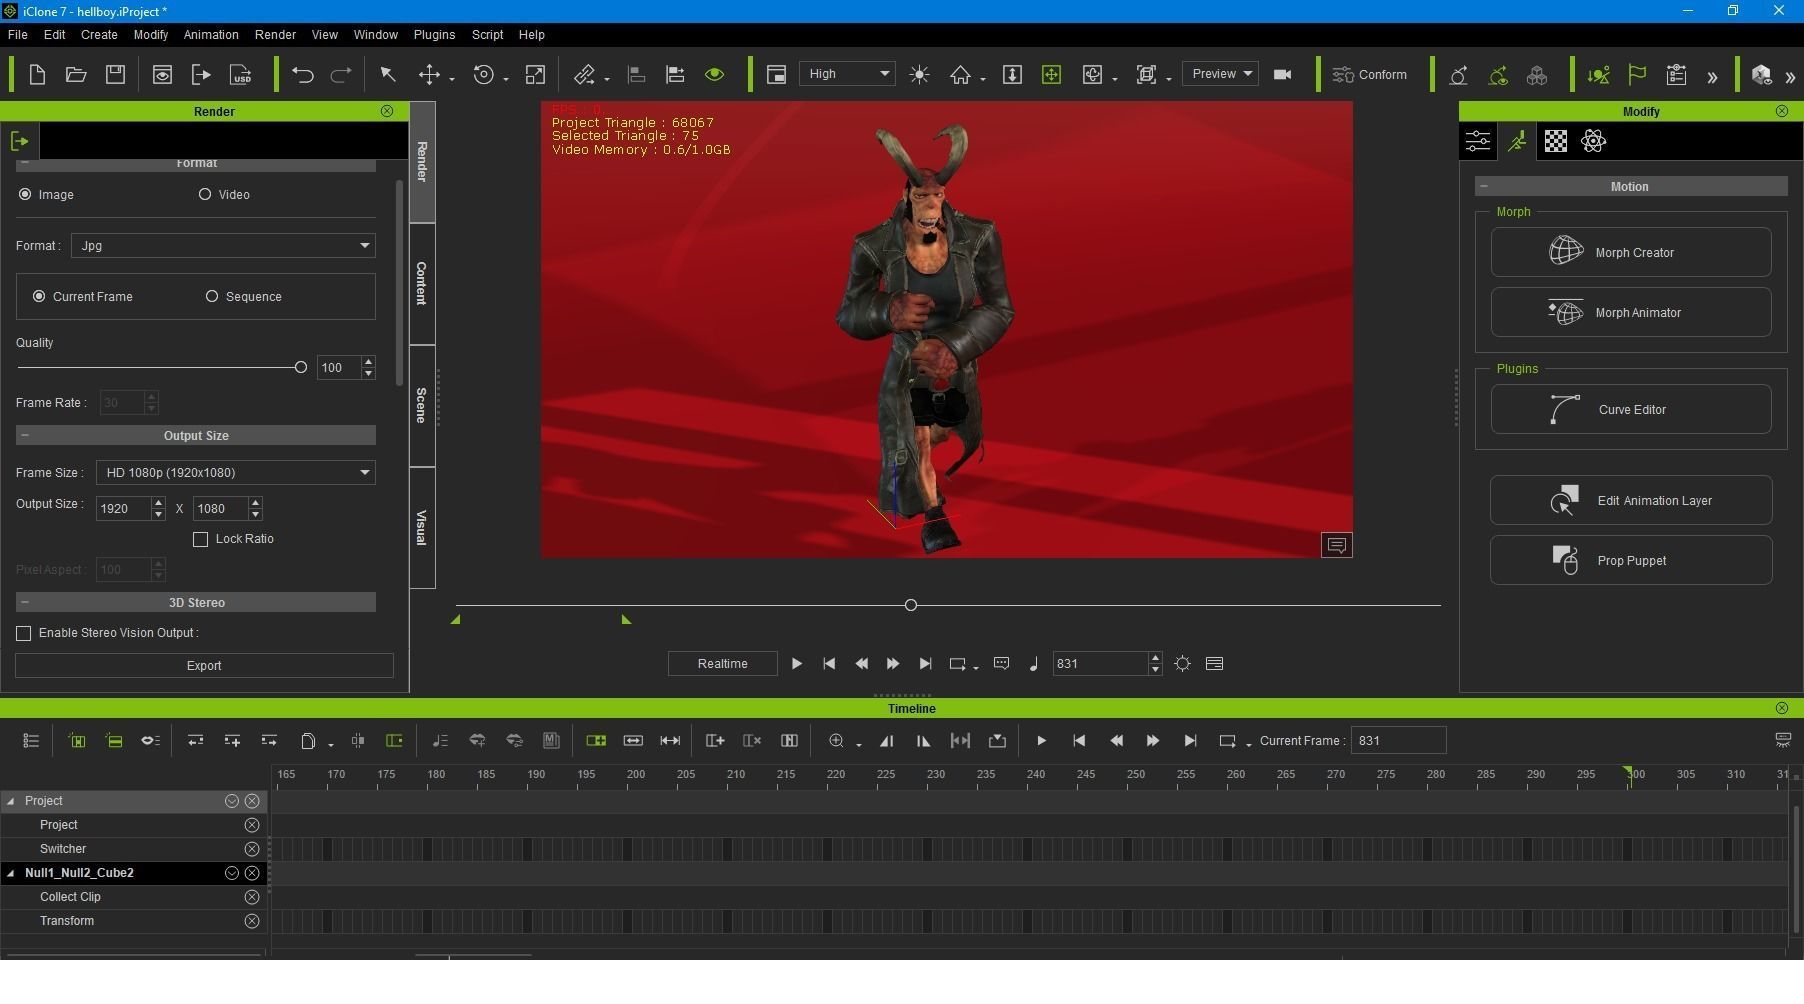Click Edit Animation Layer
The width and height of the screenshot is (1804, 1004).
(1631, 501)
